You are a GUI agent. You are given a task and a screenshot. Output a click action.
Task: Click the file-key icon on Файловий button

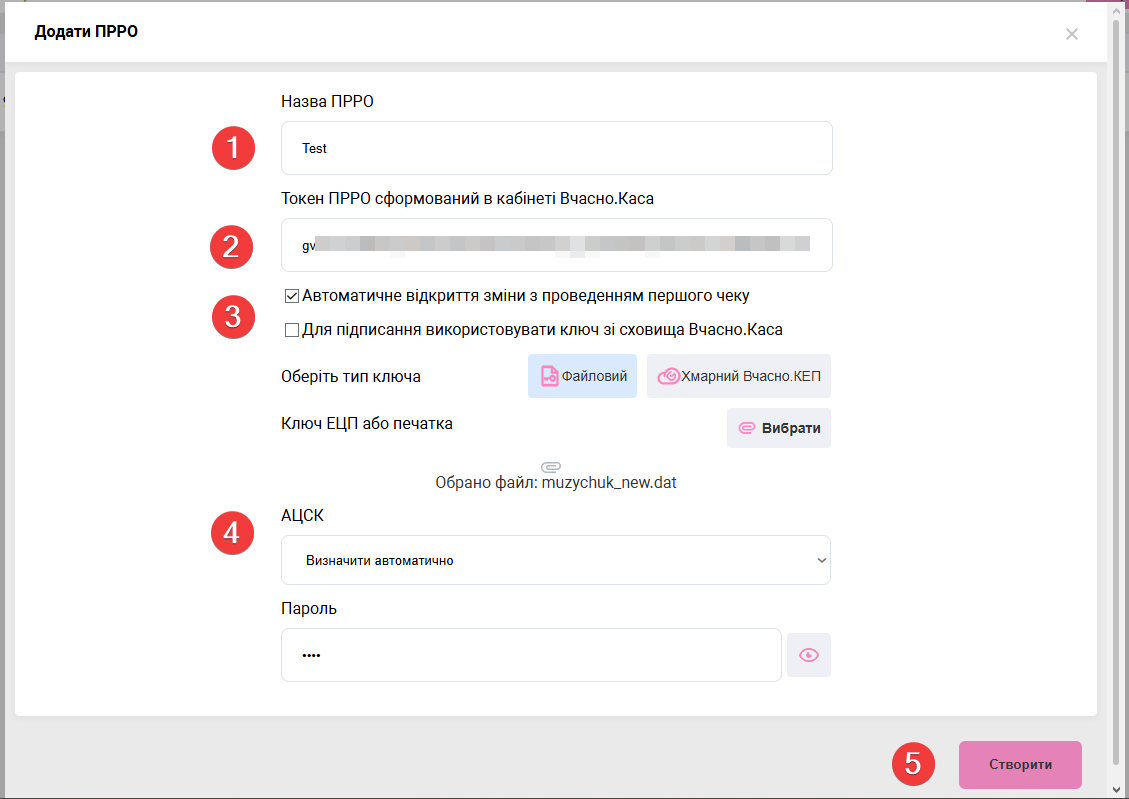549,376
